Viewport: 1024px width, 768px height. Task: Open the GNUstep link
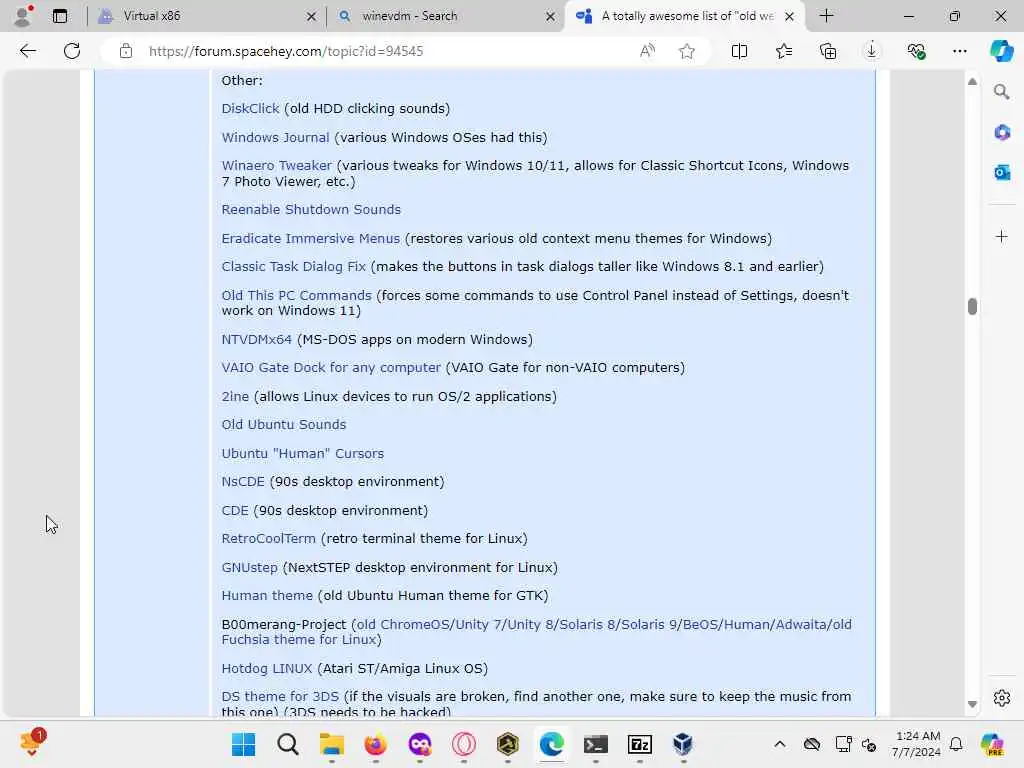[x=249, y=568]
